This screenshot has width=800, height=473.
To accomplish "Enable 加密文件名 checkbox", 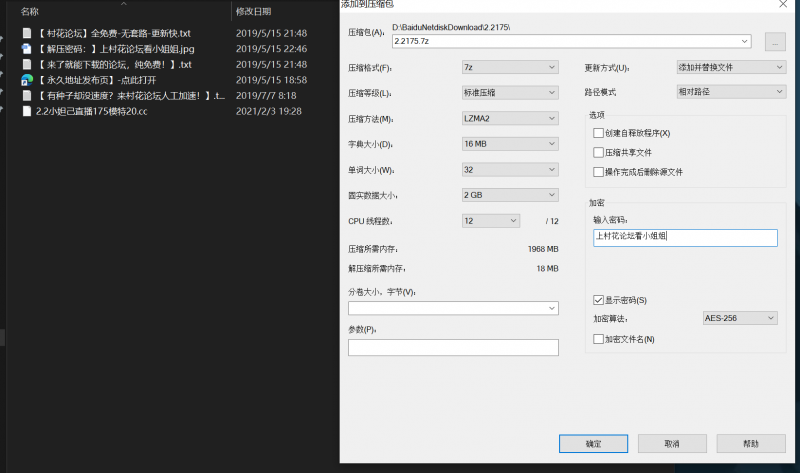I will coord(598,339).
